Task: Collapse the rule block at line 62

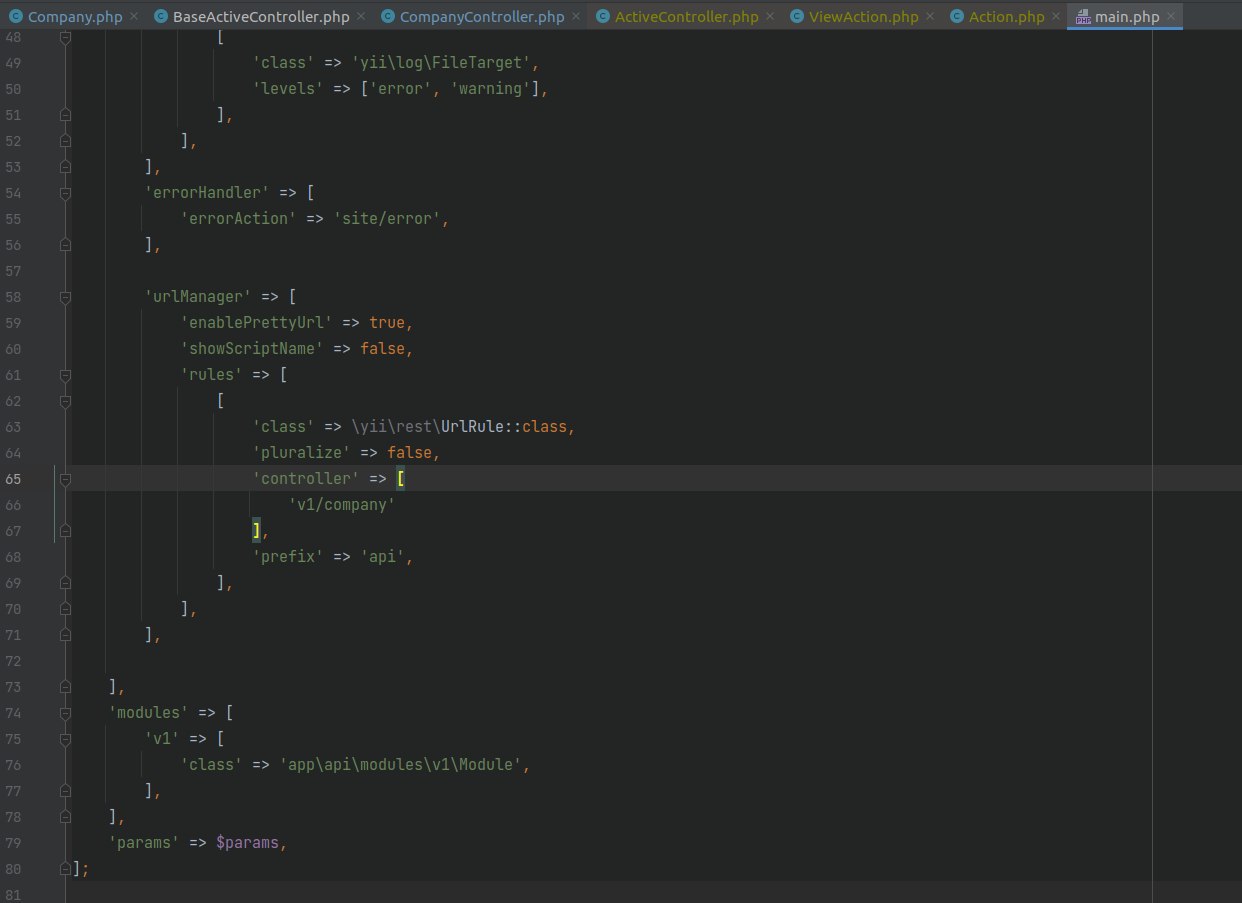Action: pyautogui.click(x=65, y=401)
